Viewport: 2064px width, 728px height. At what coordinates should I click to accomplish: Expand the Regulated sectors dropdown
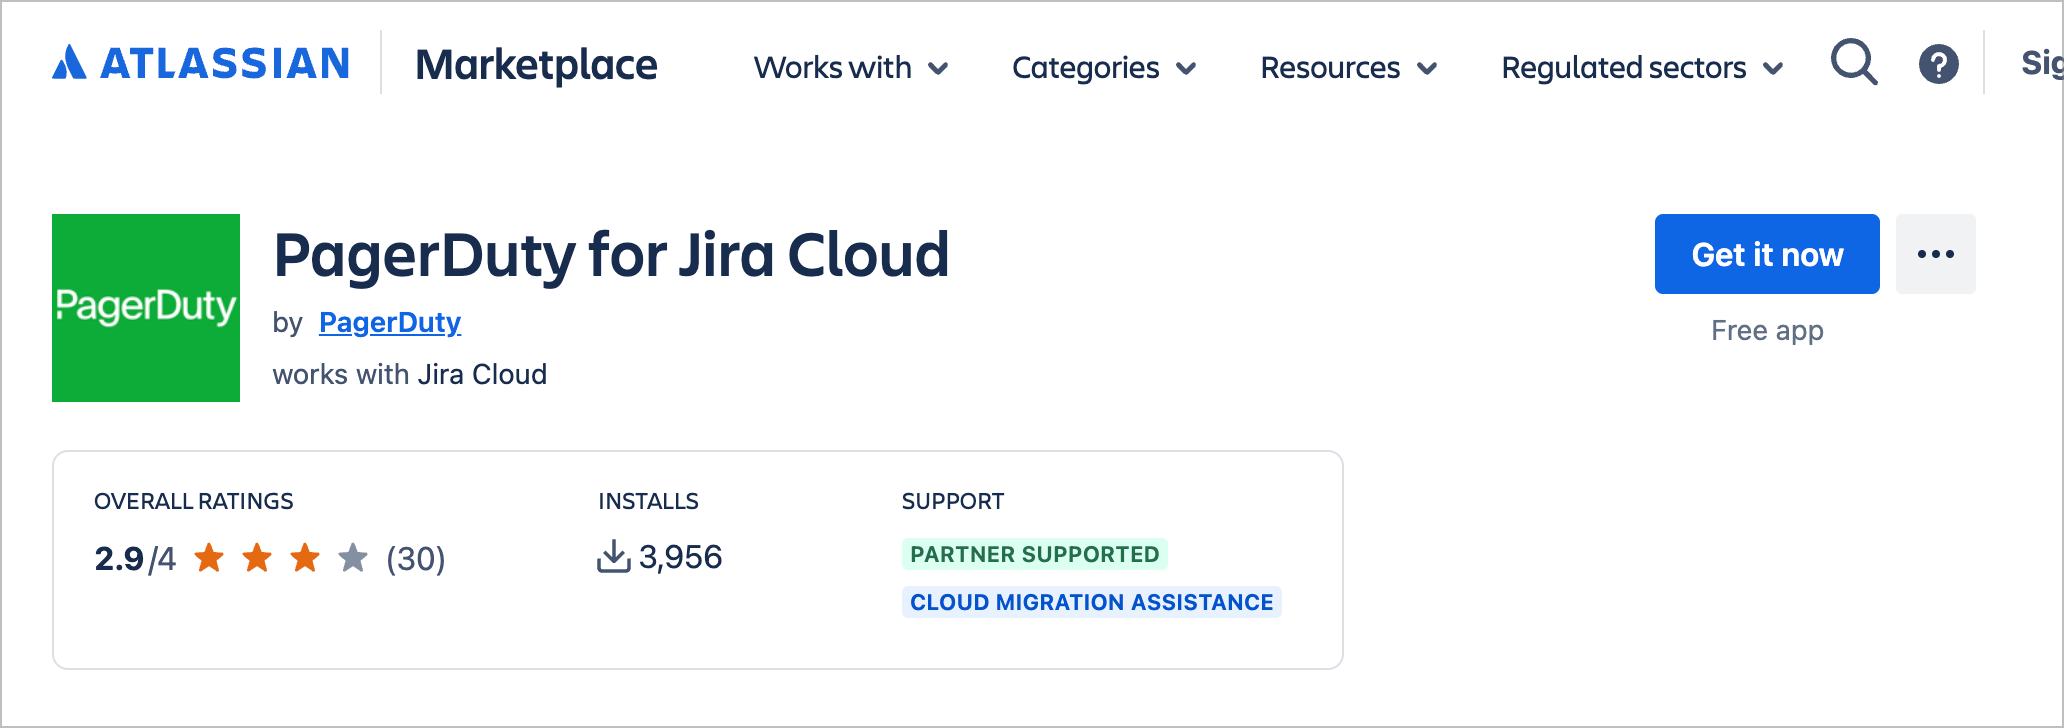1642,68
